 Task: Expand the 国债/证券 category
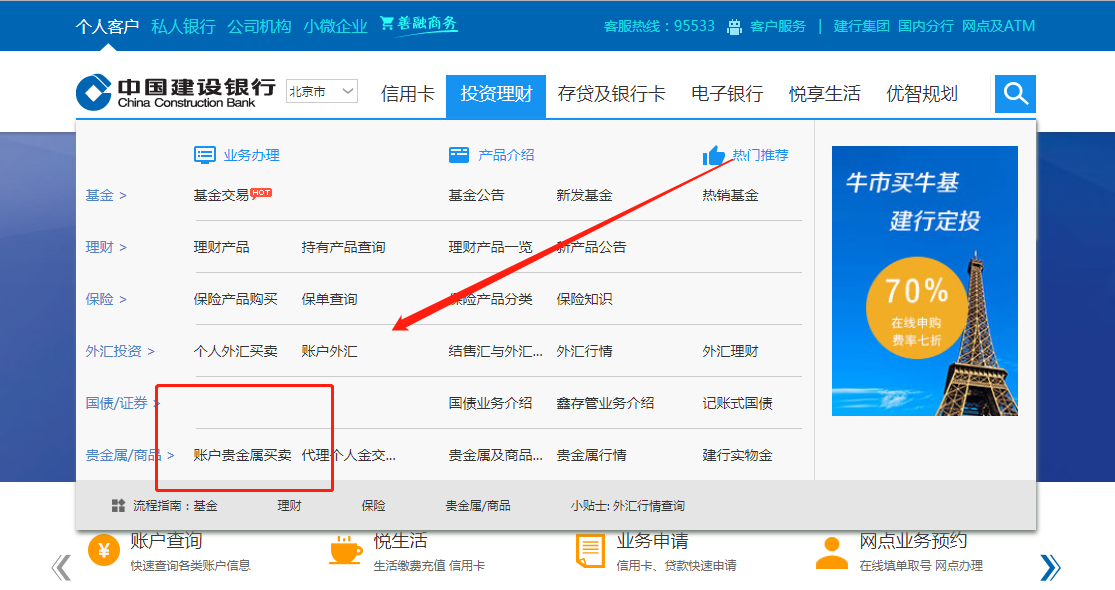tap(122, 402)
